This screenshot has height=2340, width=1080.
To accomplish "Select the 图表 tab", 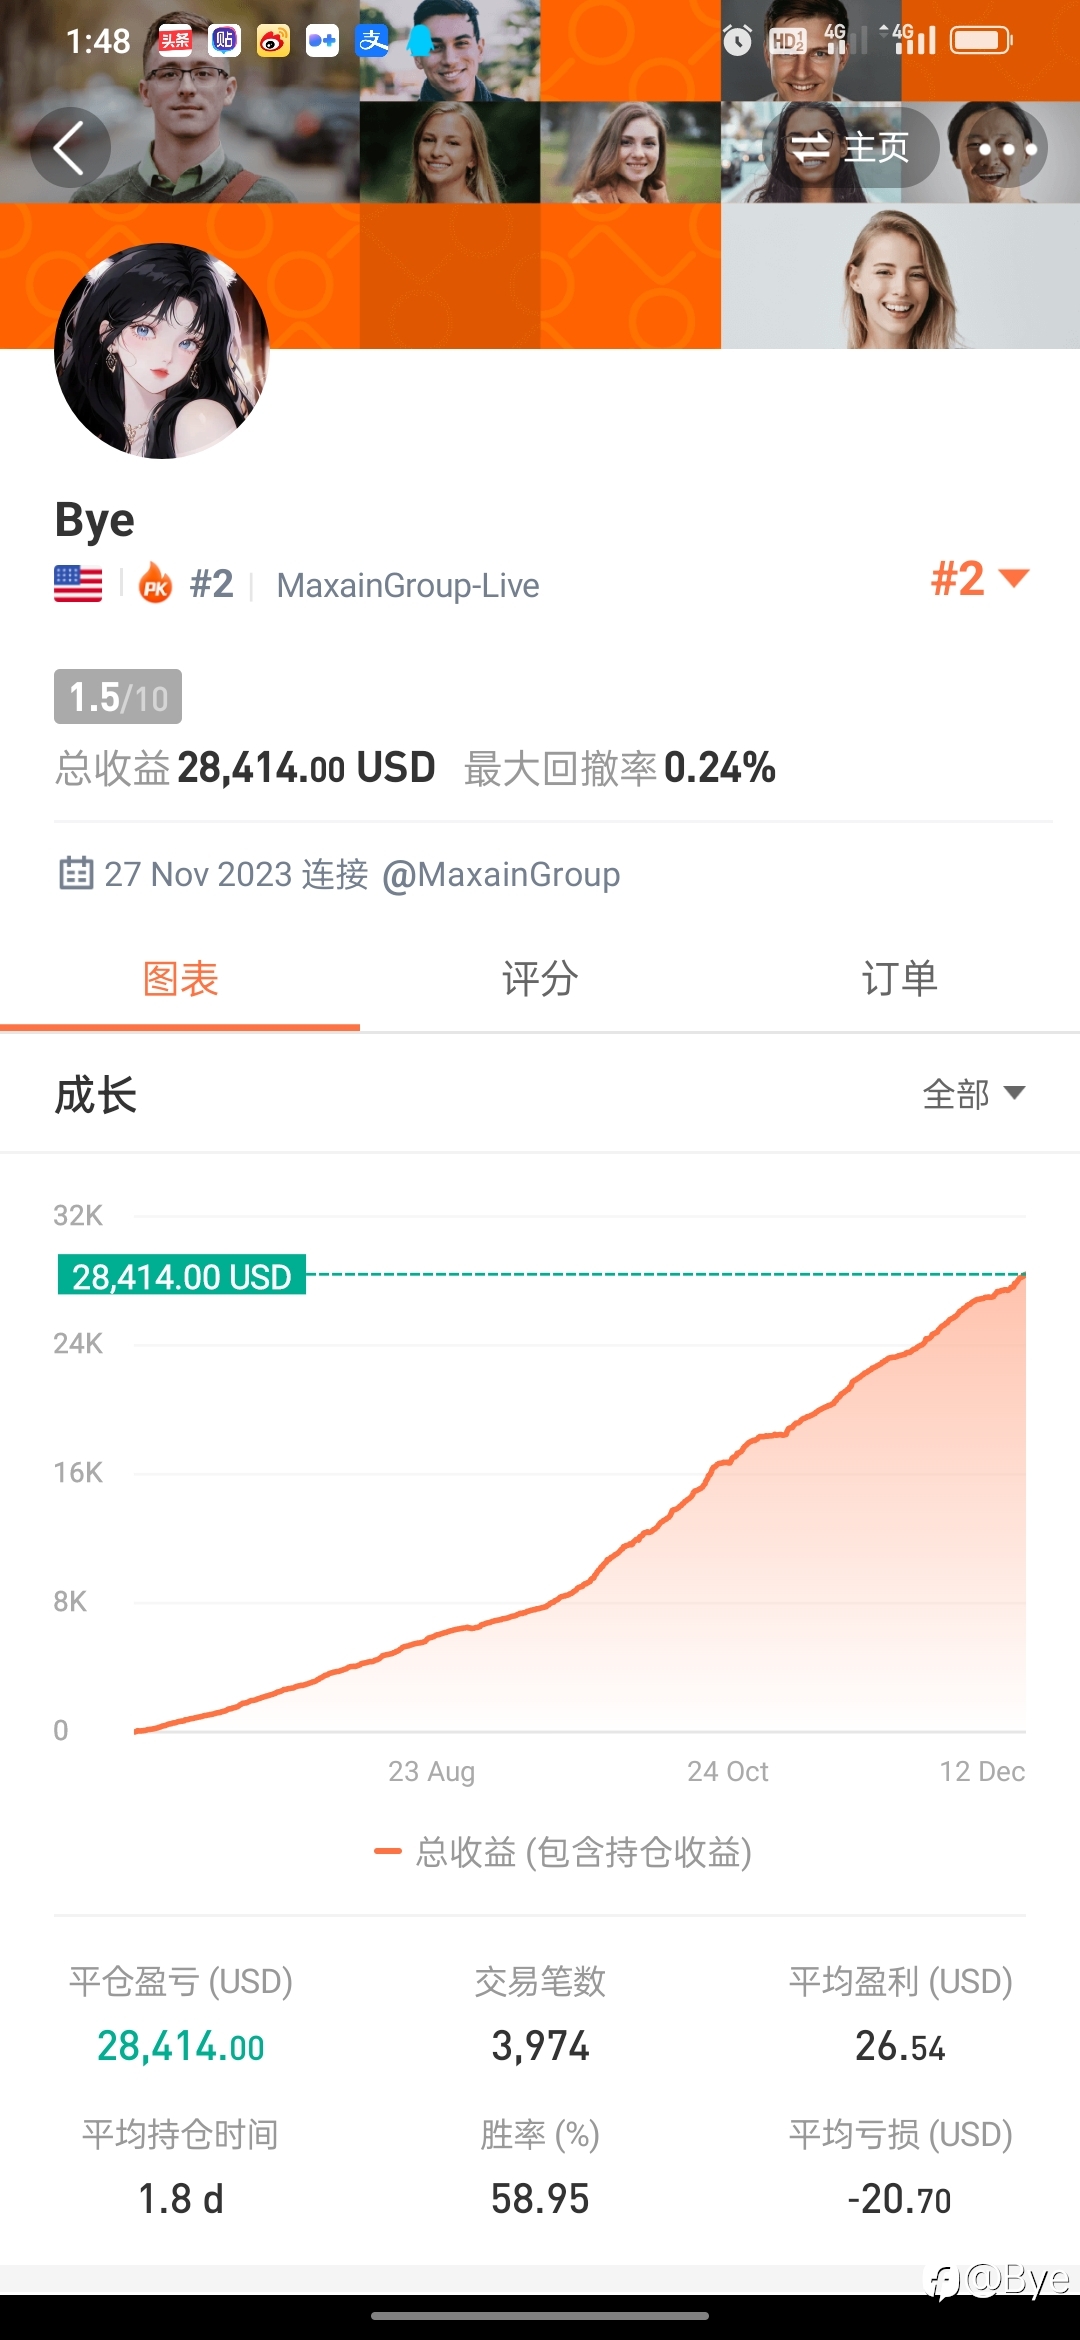I will pos(180,979).
